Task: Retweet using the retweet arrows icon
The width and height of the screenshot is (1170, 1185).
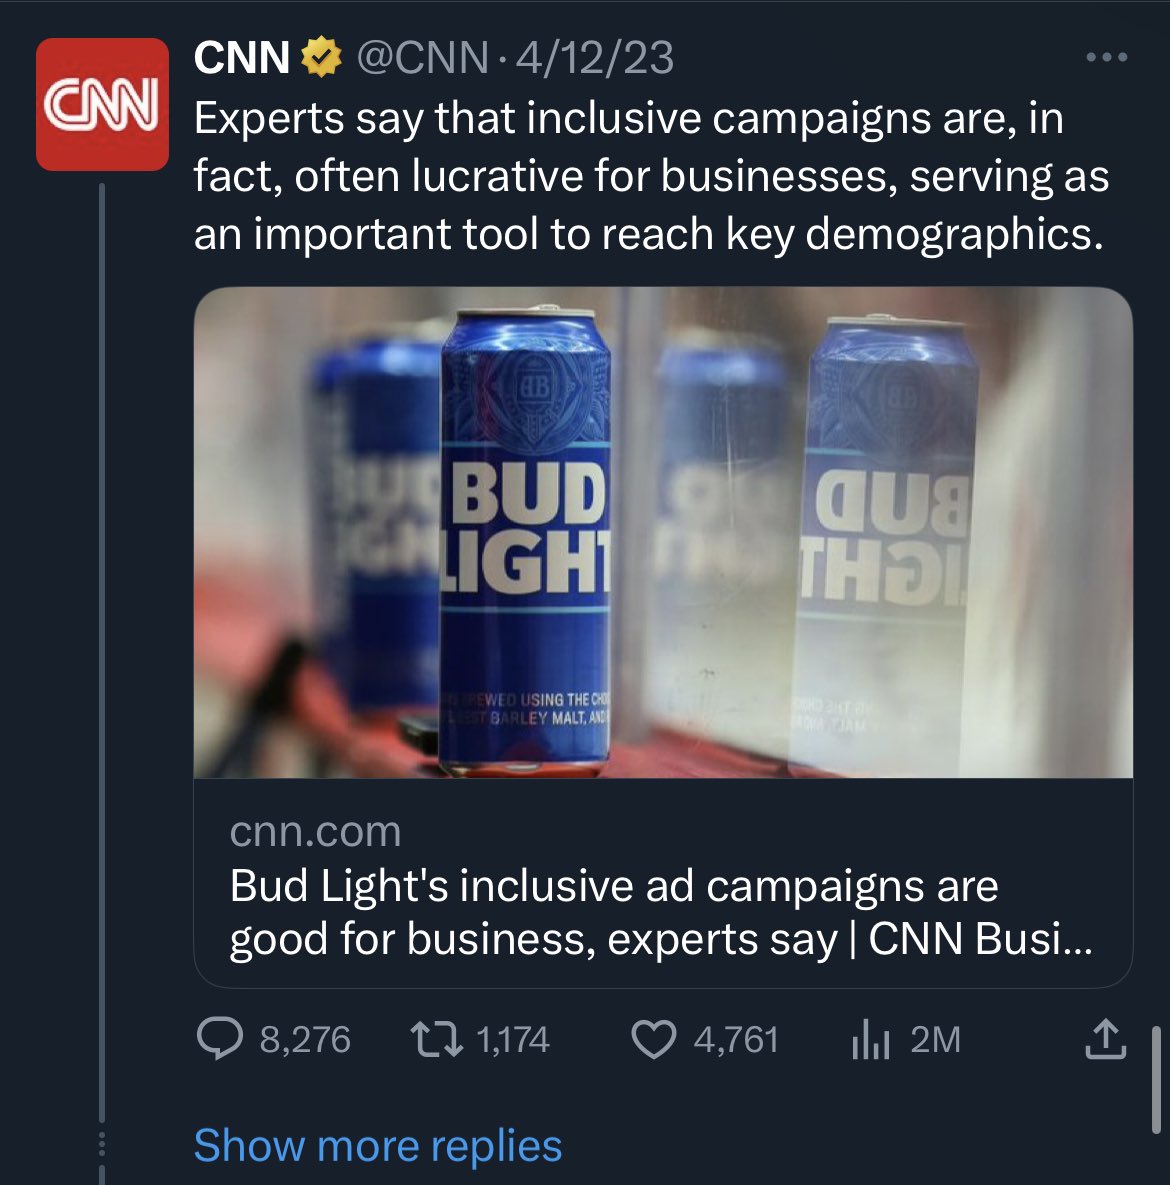Action: tap(437, 1039)
